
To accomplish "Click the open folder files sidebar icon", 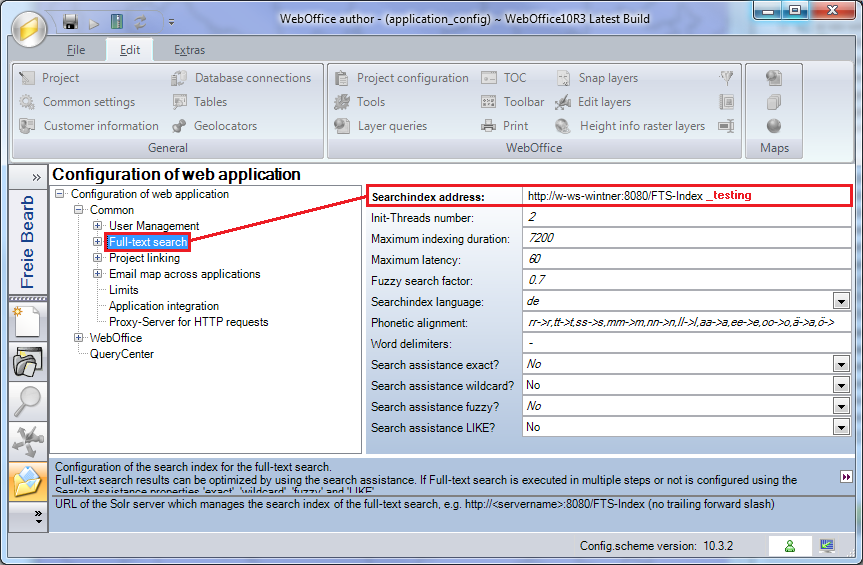I will (x=28, y=361).
